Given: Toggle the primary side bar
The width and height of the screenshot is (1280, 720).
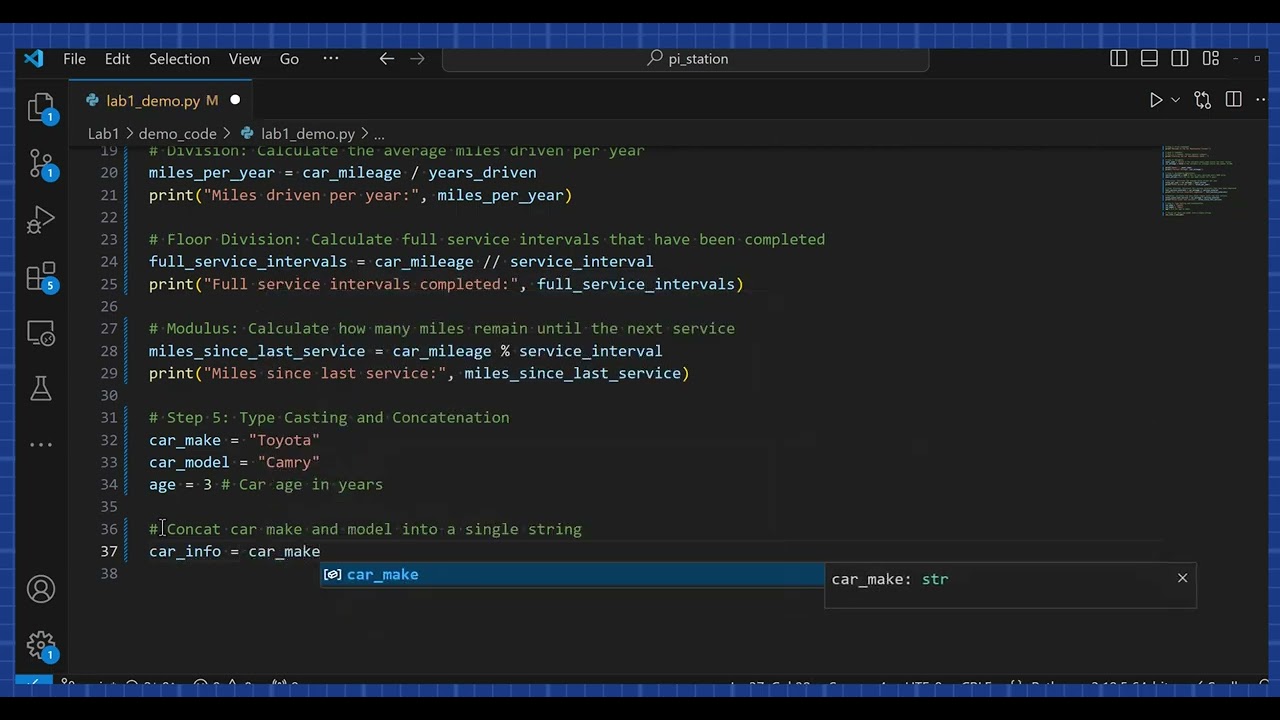Looking at the screenshot, I should (1119, 59).
